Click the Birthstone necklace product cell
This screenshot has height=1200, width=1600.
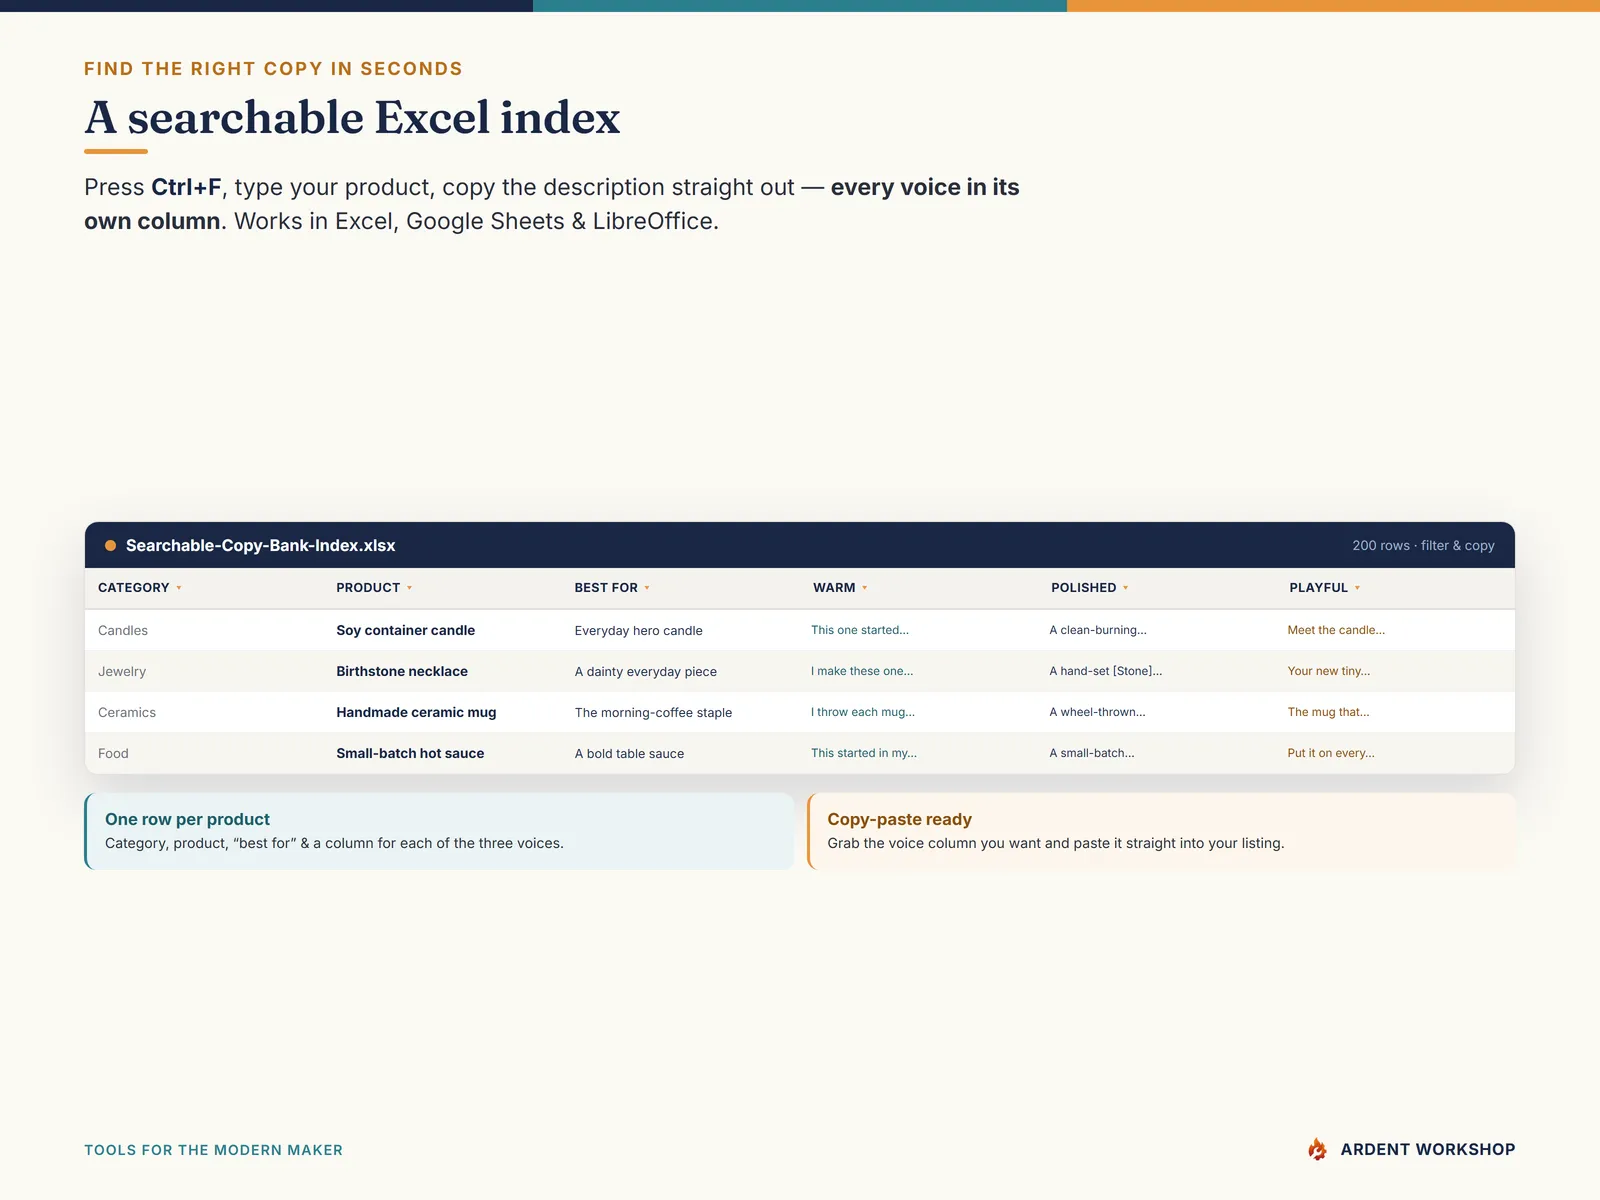pyautogui.click(x=402, y=671)
